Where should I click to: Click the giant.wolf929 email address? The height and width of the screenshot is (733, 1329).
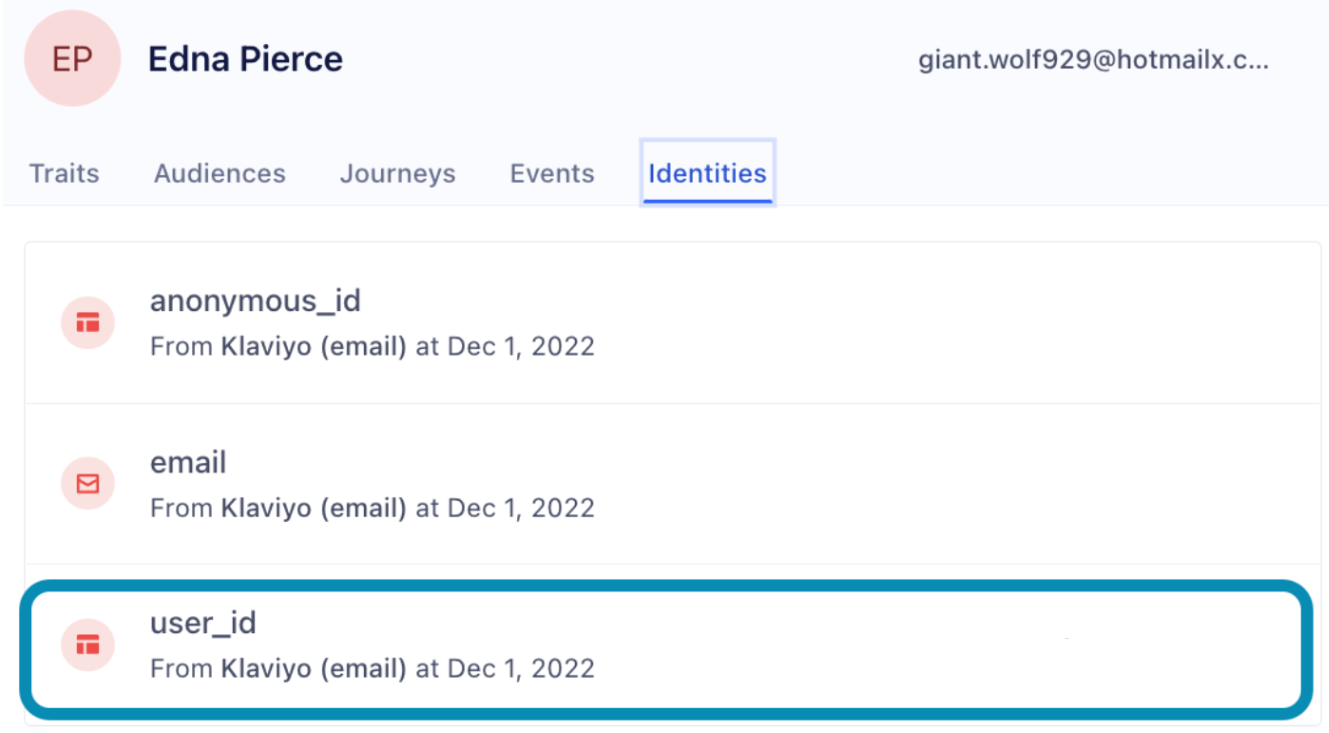pos(1093,60)
